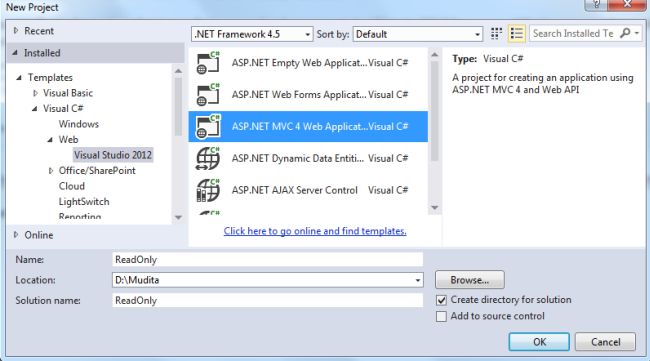
Task: Click the ASP.NET MVC 4 Web Application icon
Action: point(208,126)
